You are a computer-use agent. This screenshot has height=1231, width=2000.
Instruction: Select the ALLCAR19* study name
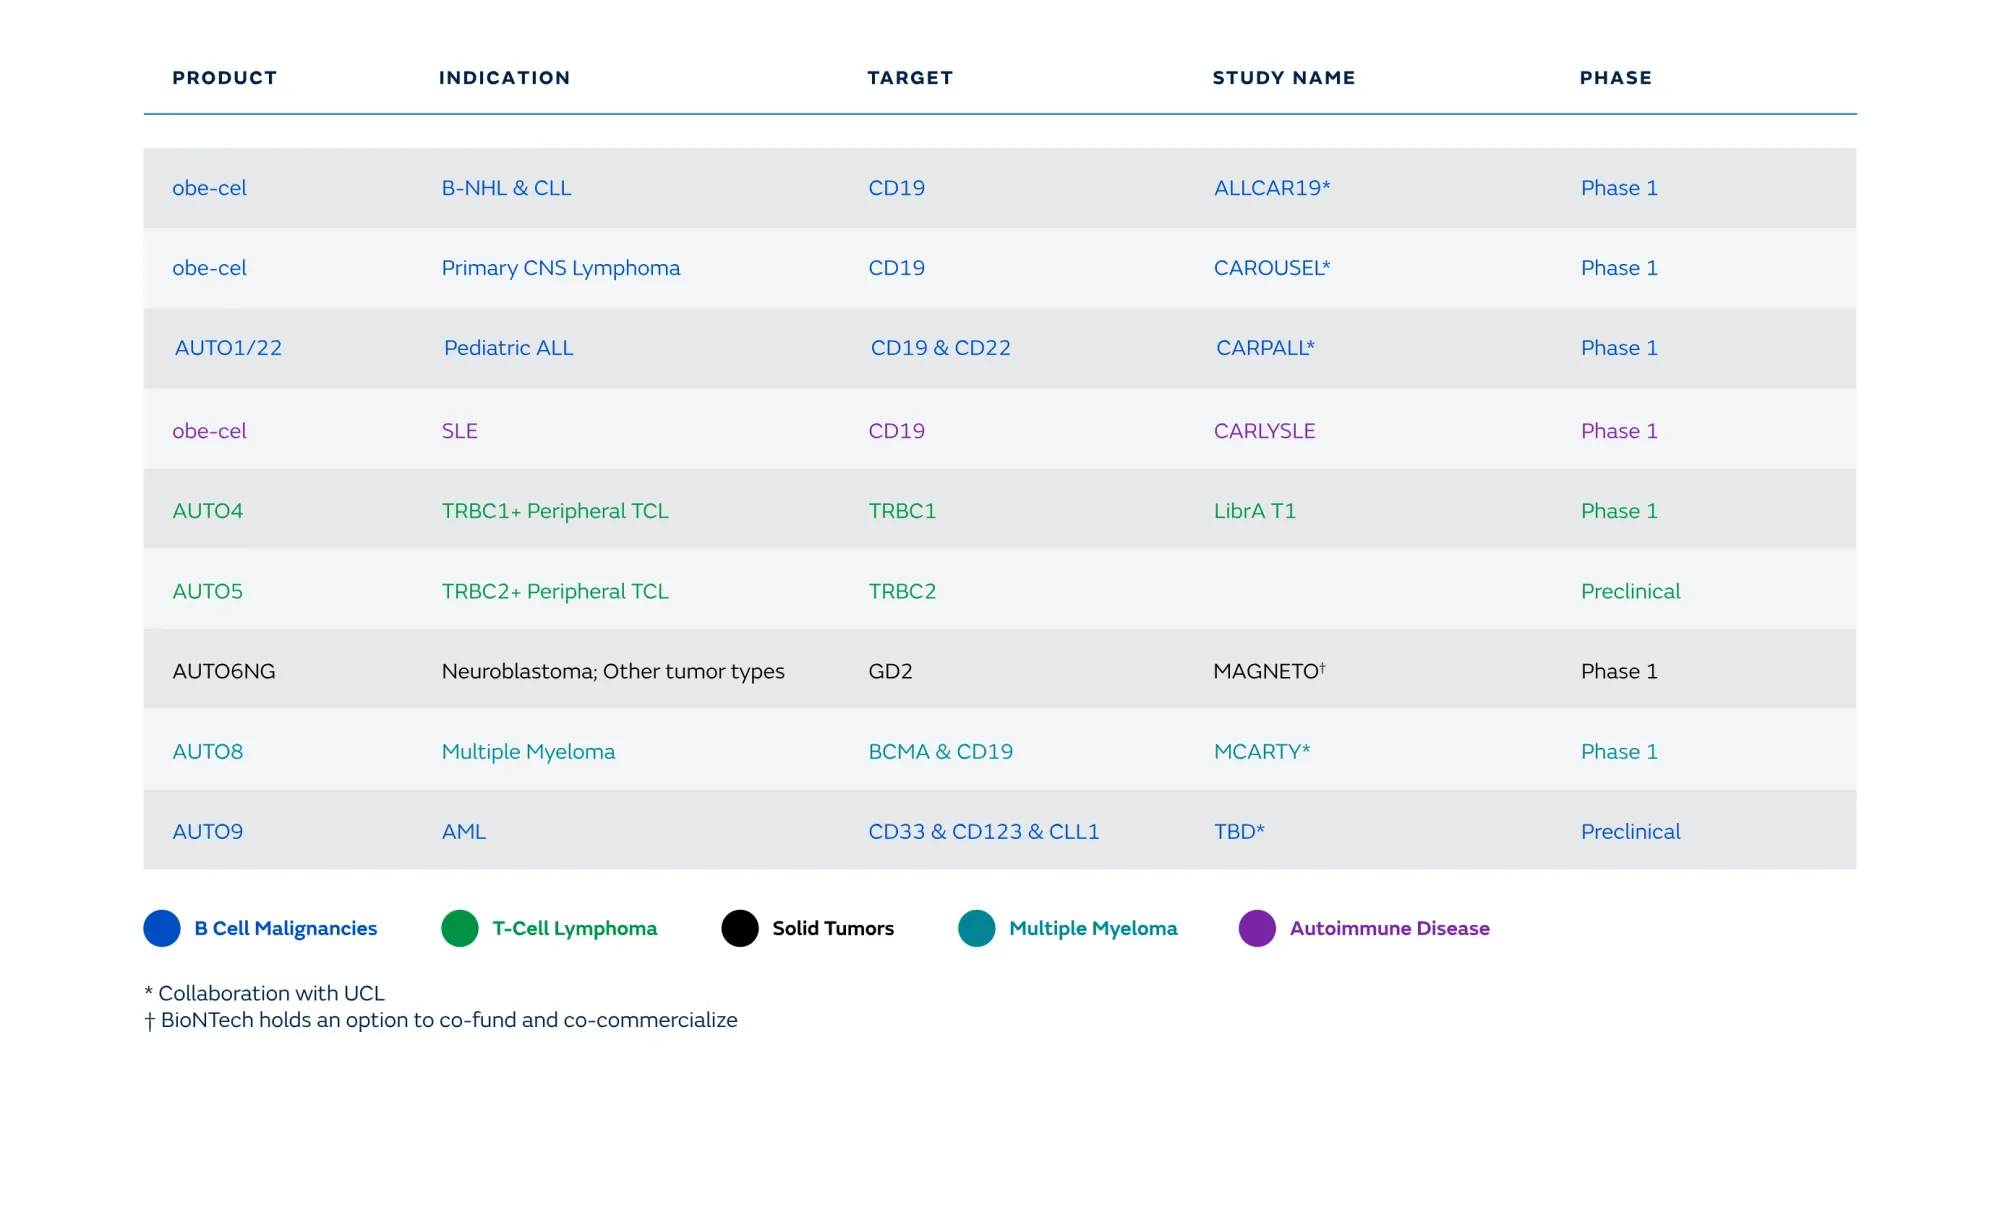tap(1271, 188)
